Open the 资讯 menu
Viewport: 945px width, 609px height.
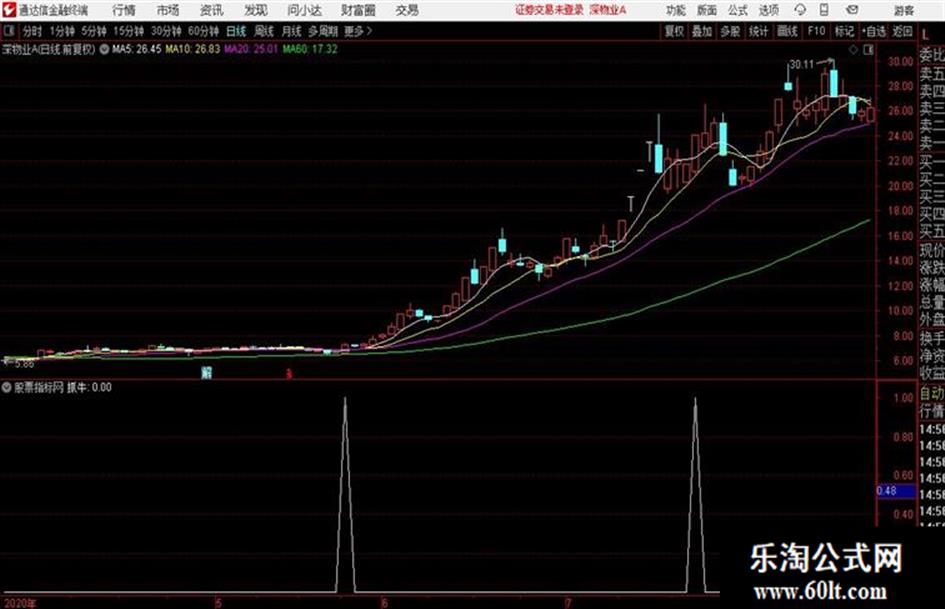pos(212,10)
